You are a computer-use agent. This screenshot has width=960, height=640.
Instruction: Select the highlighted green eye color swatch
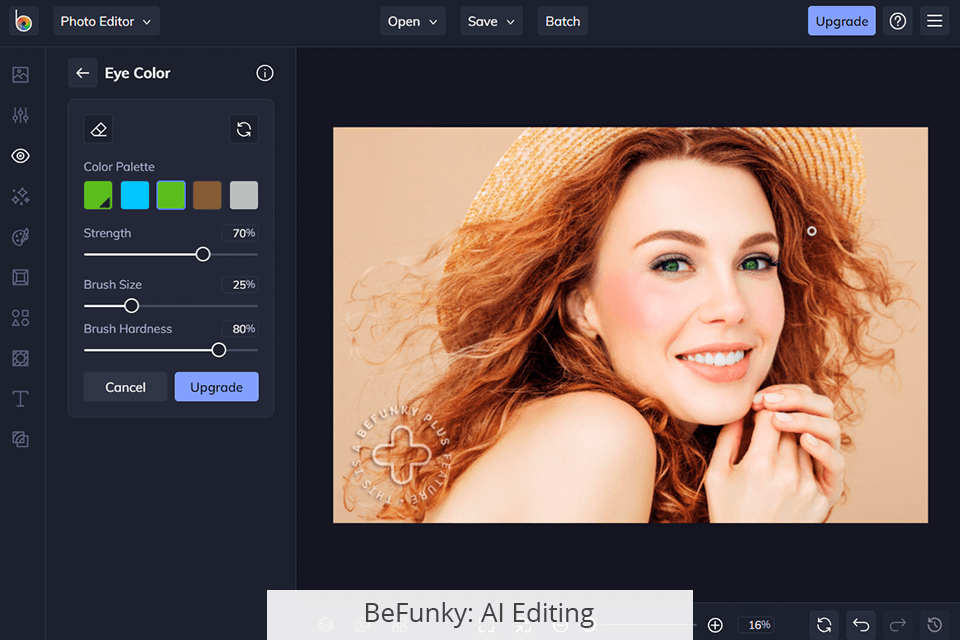point(171,195)
